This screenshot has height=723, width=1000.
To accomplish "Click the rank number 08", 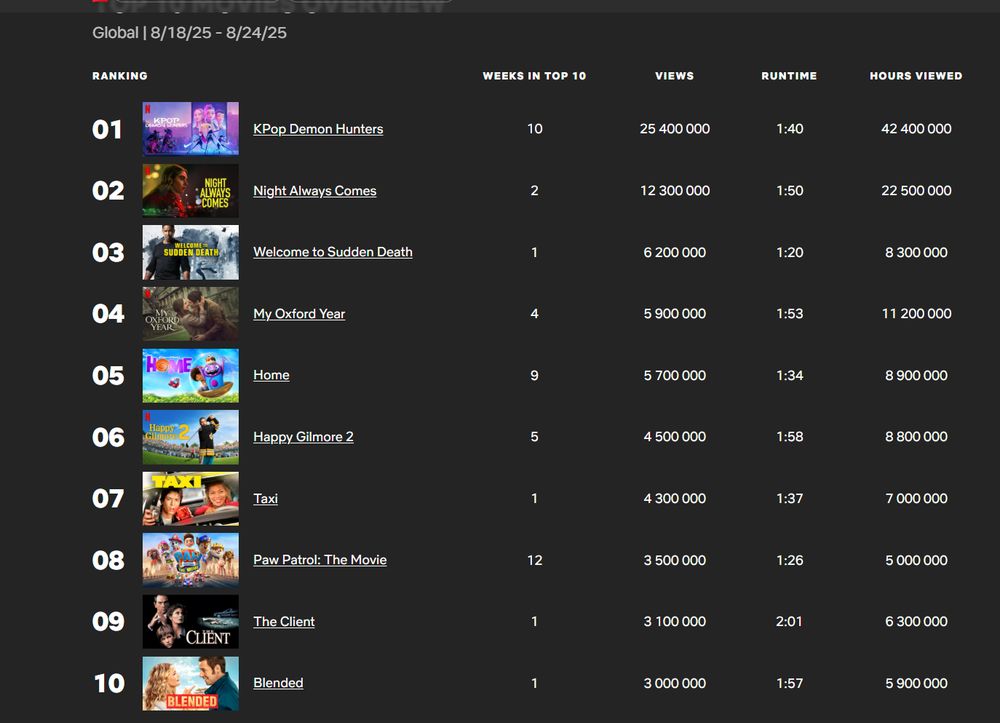I will 108,560.
